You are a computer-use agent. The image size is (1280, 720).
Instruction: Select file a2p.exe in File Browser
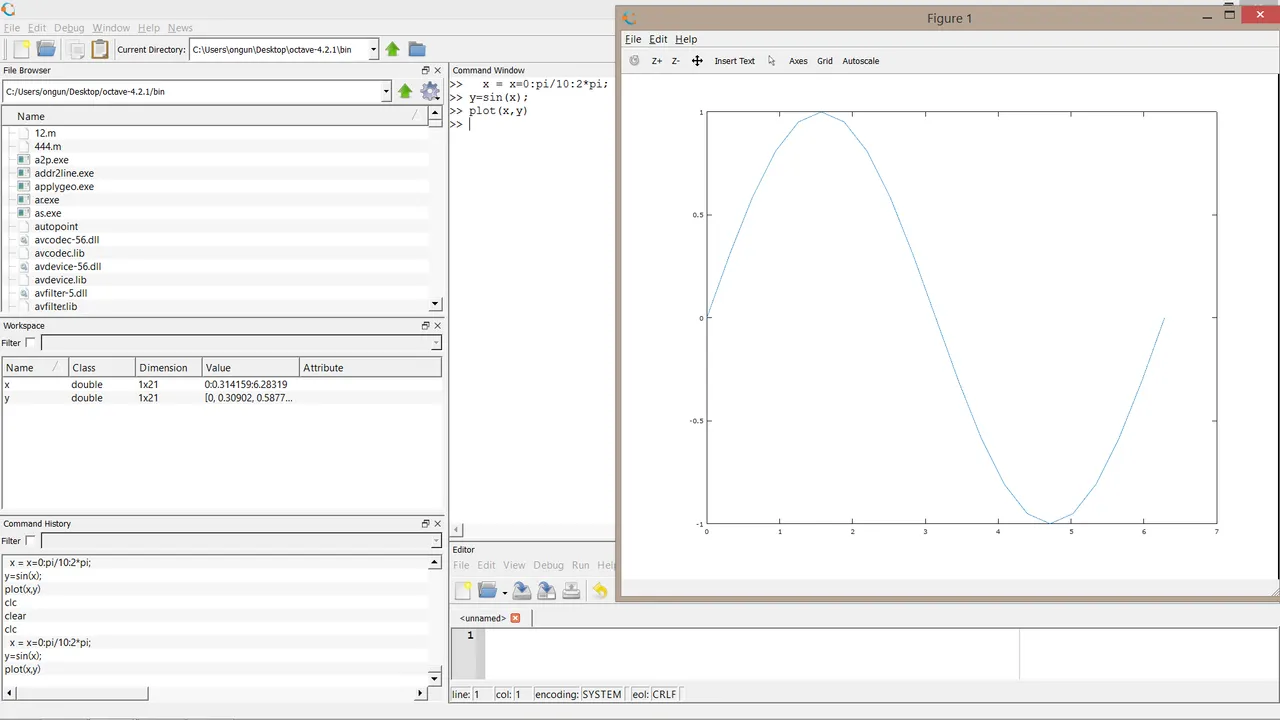[51, 160]
